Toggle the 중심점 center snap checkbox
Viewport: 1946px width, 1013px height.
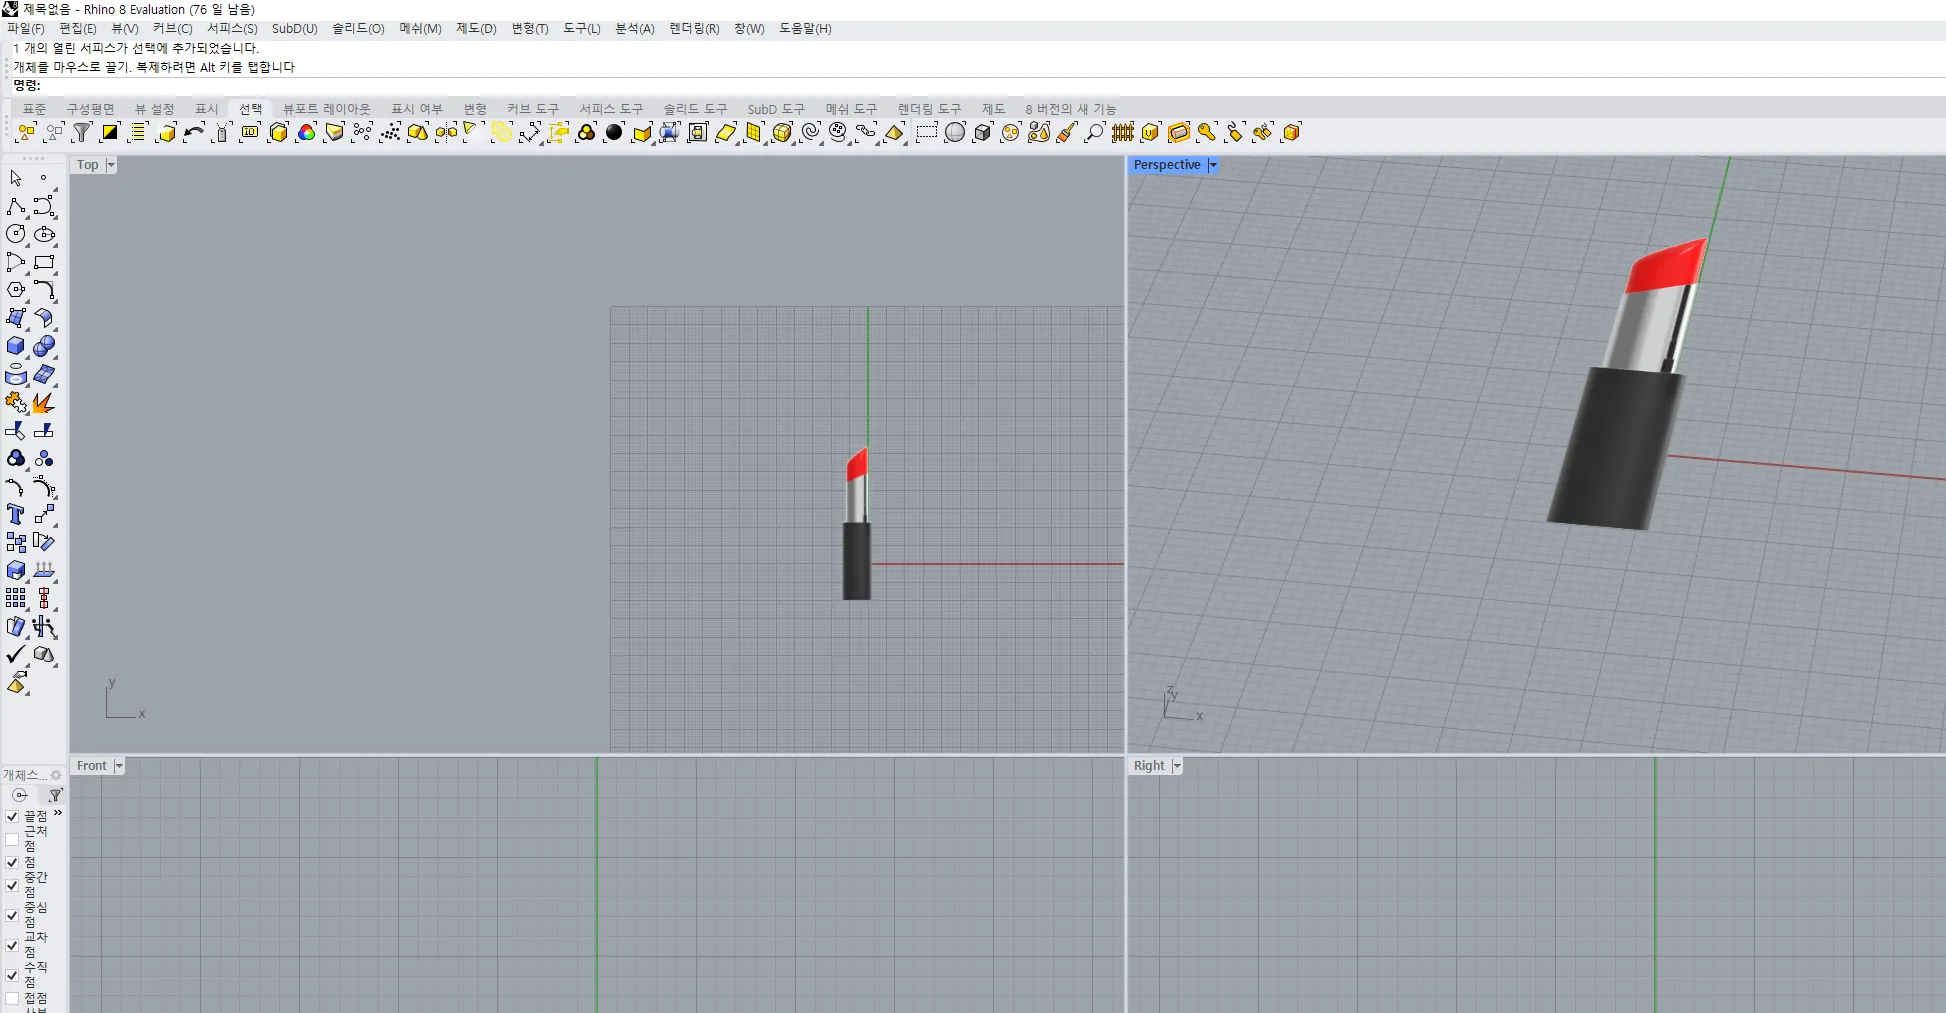pyautogui.click(x=12, y=915)
